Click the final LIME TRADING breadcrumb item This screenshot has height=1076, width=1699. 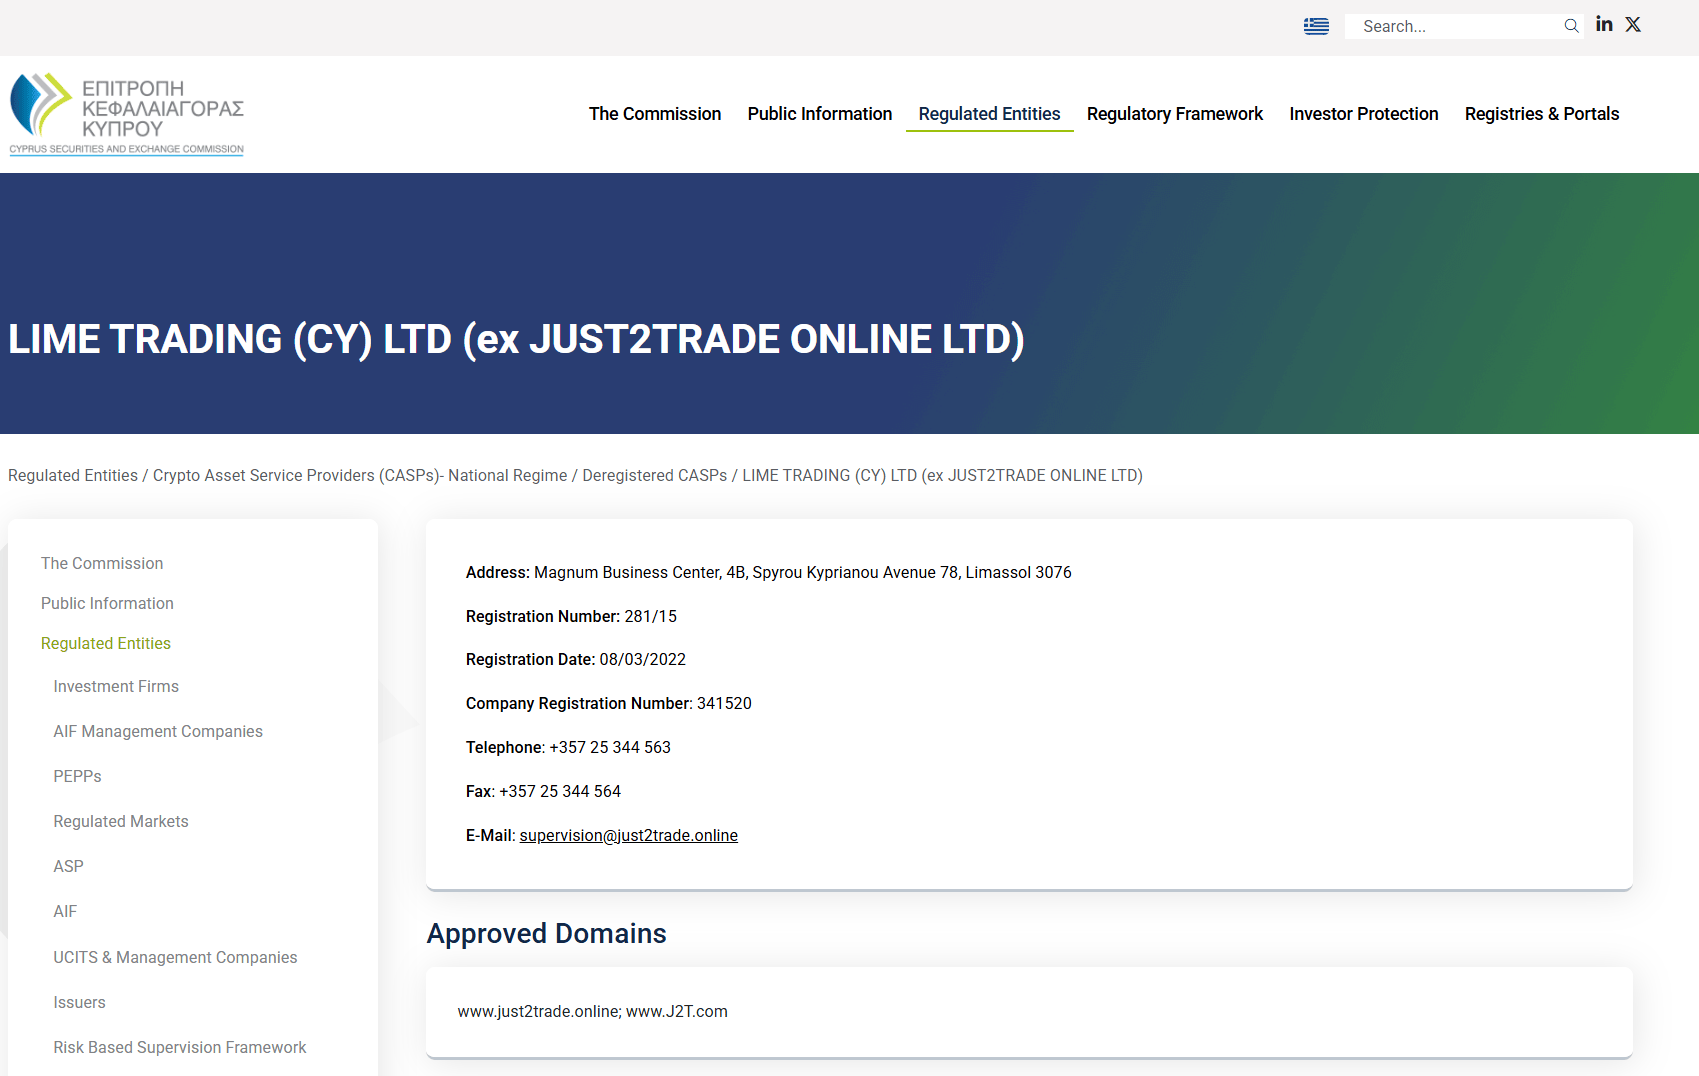pos(942,475)
